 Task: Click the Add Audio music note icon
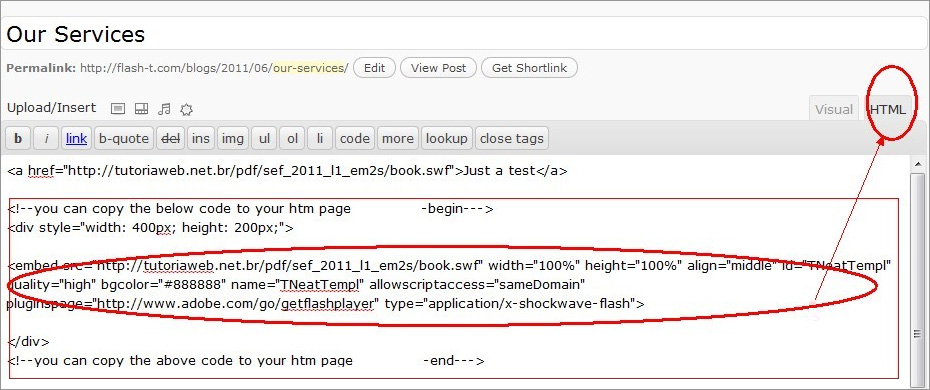[x=165, y=108]
